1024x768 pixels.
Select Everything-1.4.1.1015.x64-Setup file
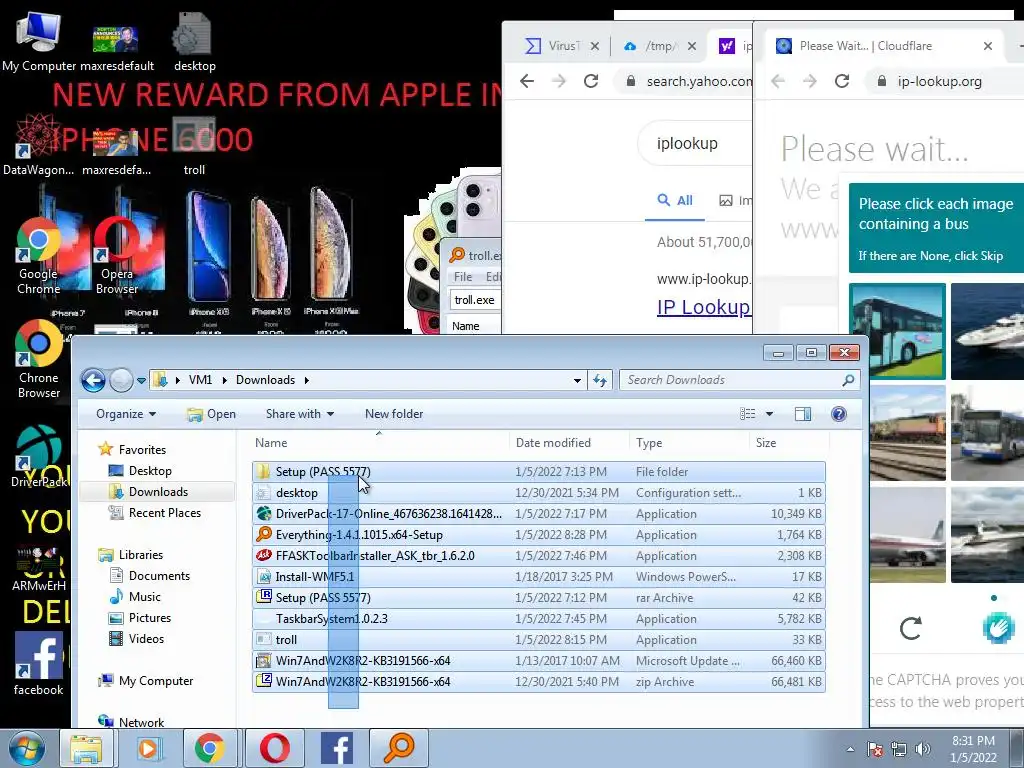[x=539, y=535]
